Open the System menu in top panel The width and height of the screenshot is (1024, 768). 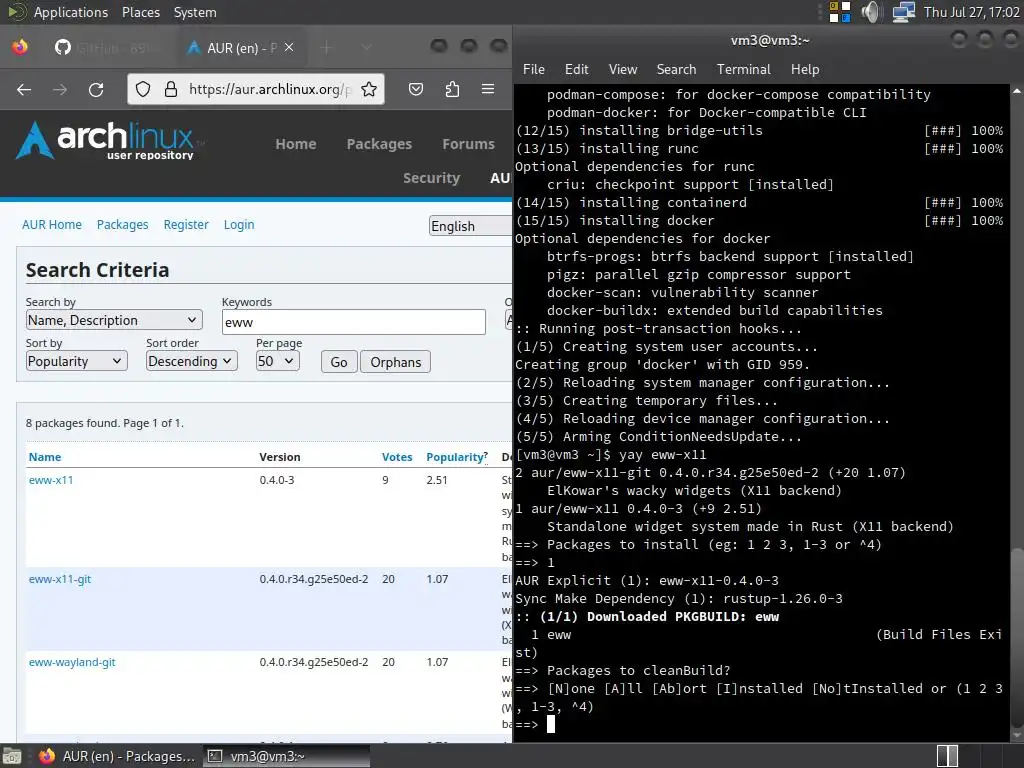coord(195,12)
